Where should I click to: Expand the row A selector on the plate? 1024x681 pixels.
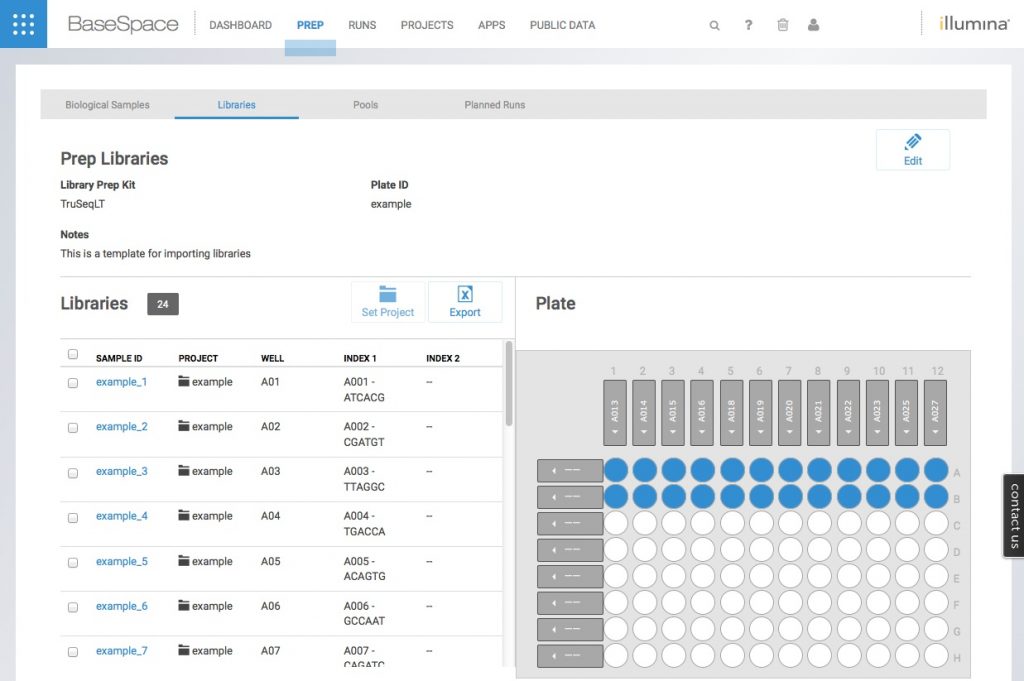[568, 470]
